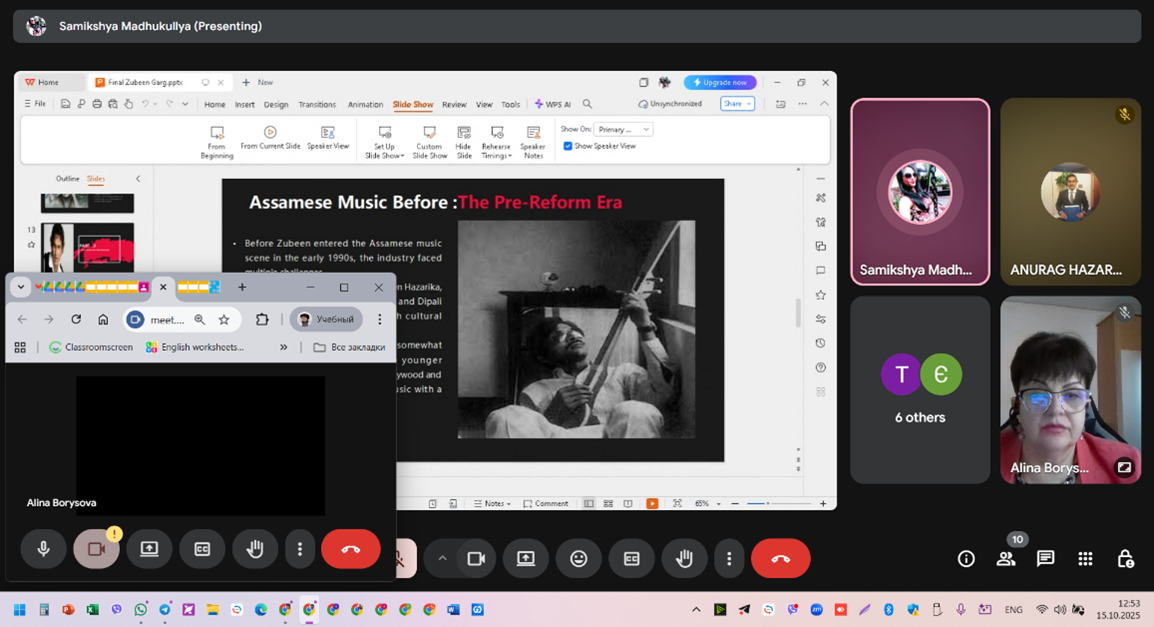Open the Activities grid icon
Viewport: 1154px width, 627px height.
(1085, 559)
